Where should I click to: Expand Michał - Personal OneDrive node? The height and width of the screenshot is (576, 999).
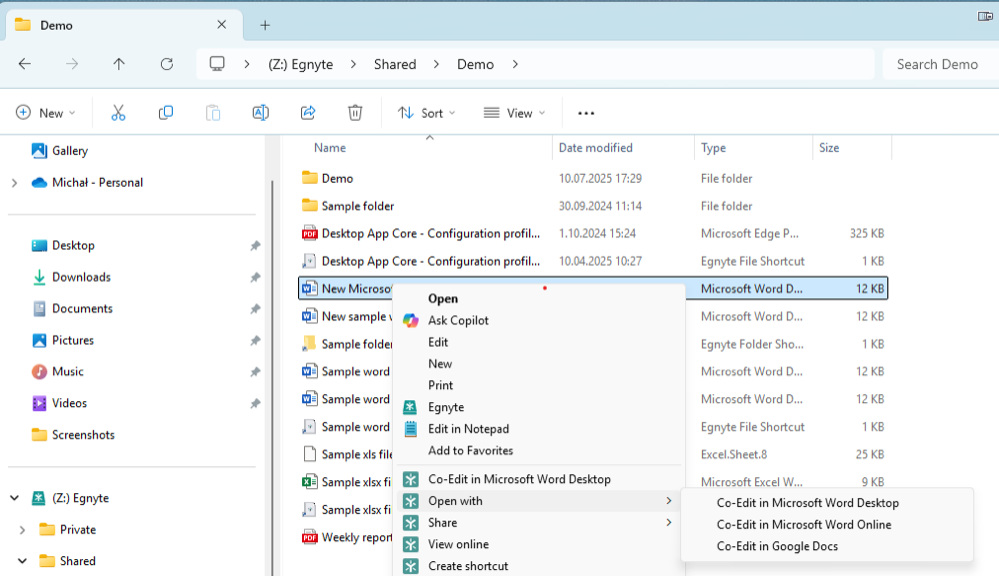point(14,183)
